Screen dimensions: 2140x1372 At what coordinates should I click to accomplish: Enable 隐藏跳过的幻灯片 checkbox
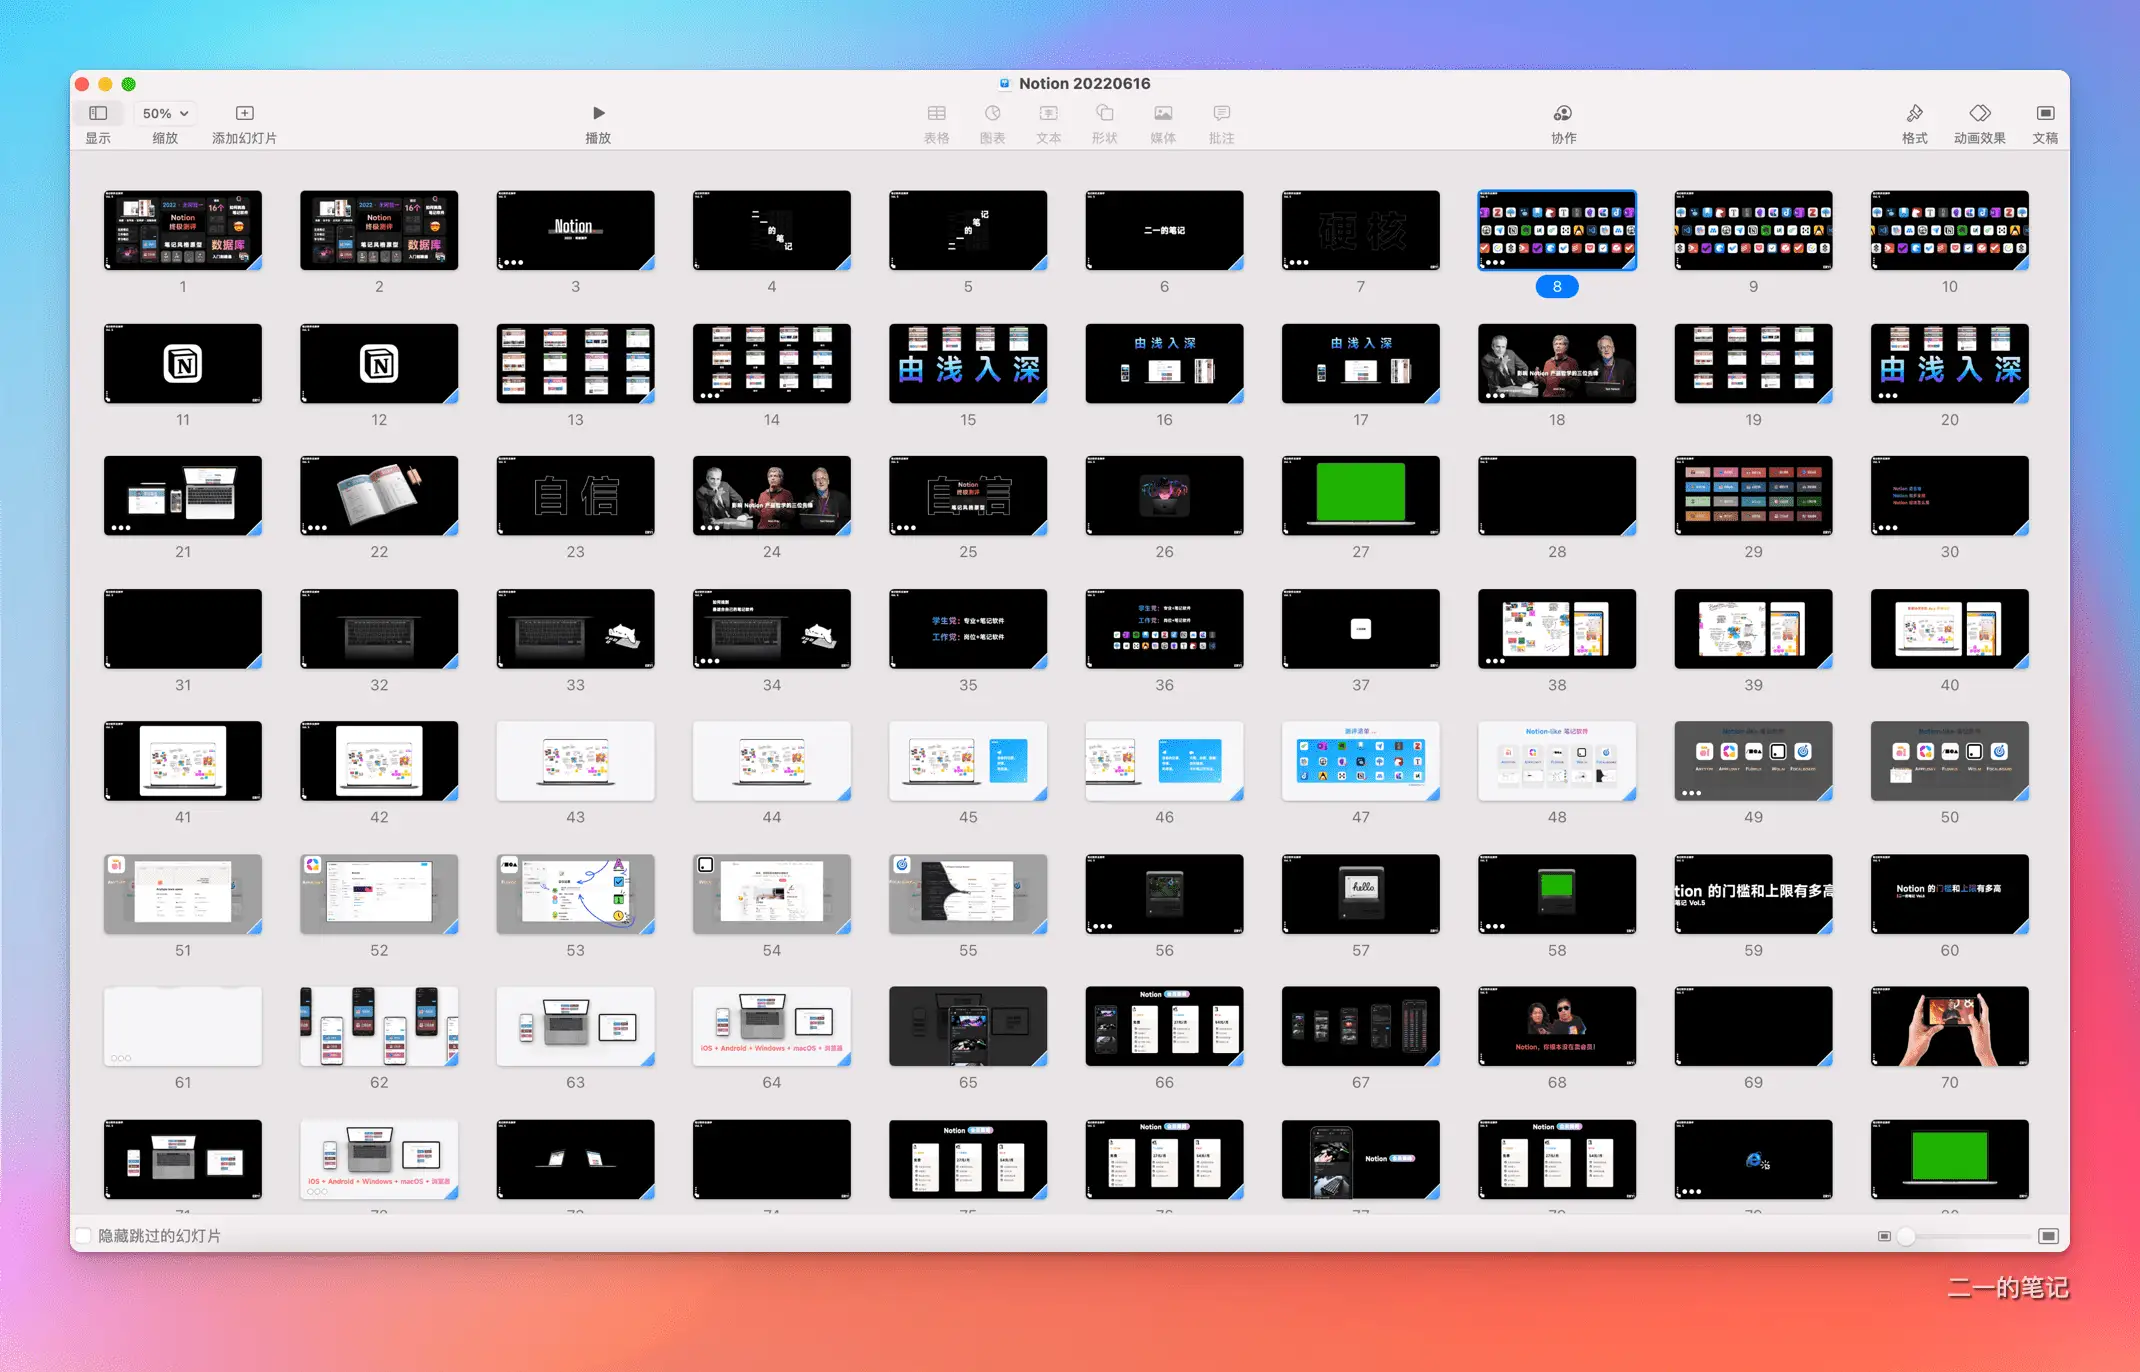click(x=84, y=1236)
